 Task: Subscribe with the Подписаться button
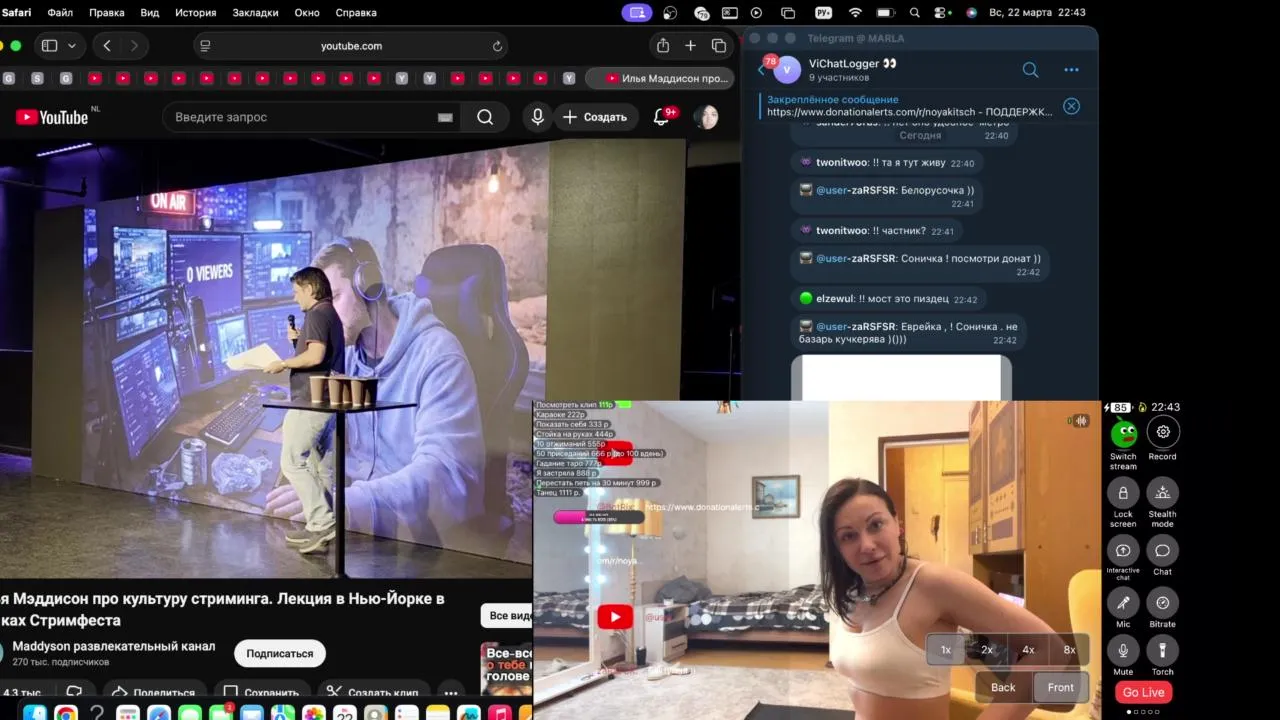(280, 653)
